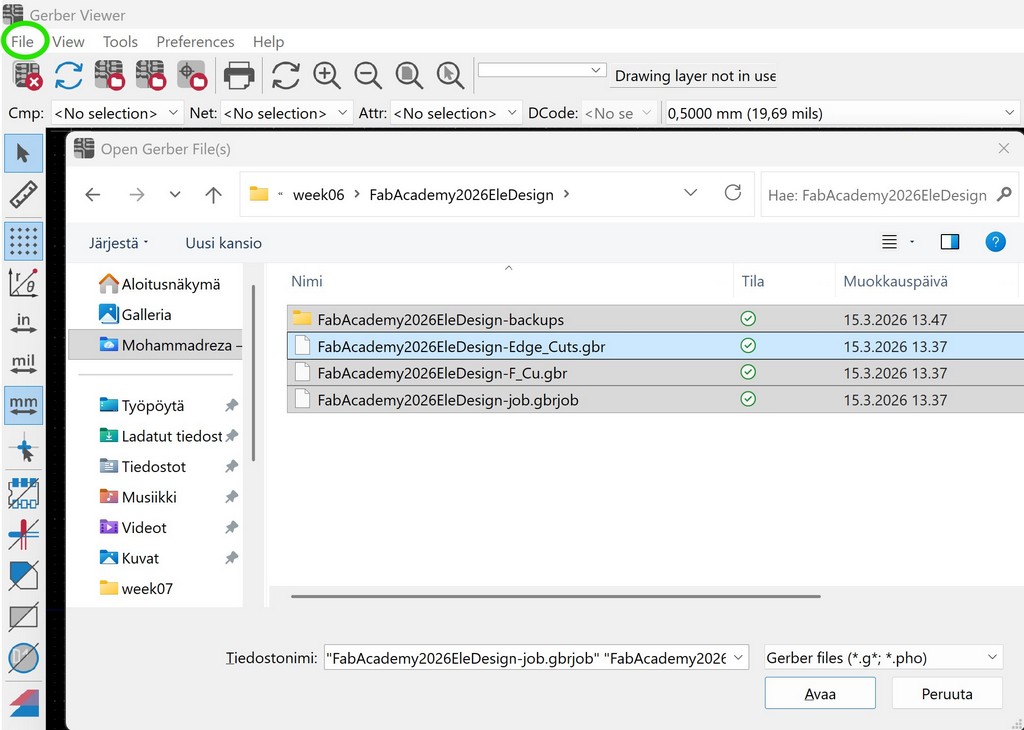The width and height of the screenshot is (1024, 730).
Task: Expand the address bar history dropdown
Action: pyautogui.click(x=690, y=193)
